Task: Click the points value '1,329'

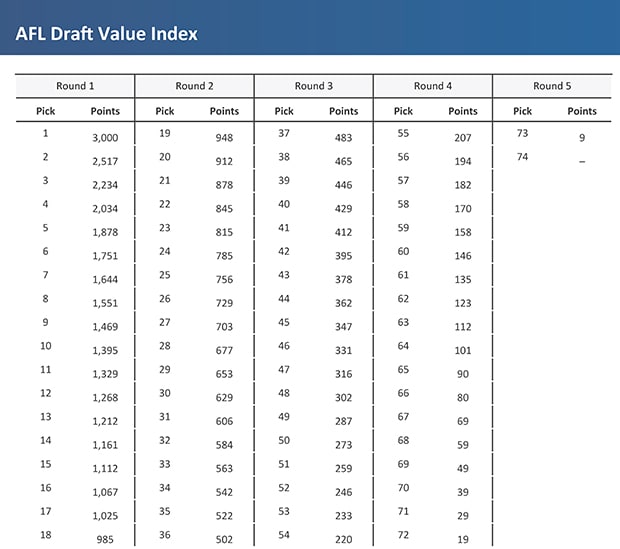Action: pos(105,374)
